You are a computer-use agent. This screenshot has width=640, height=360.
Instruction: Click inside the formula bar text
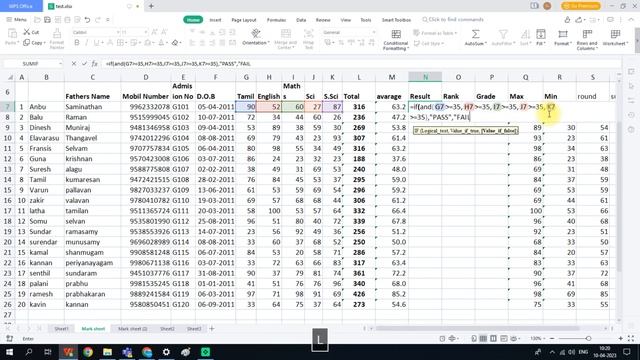[178, 64]
